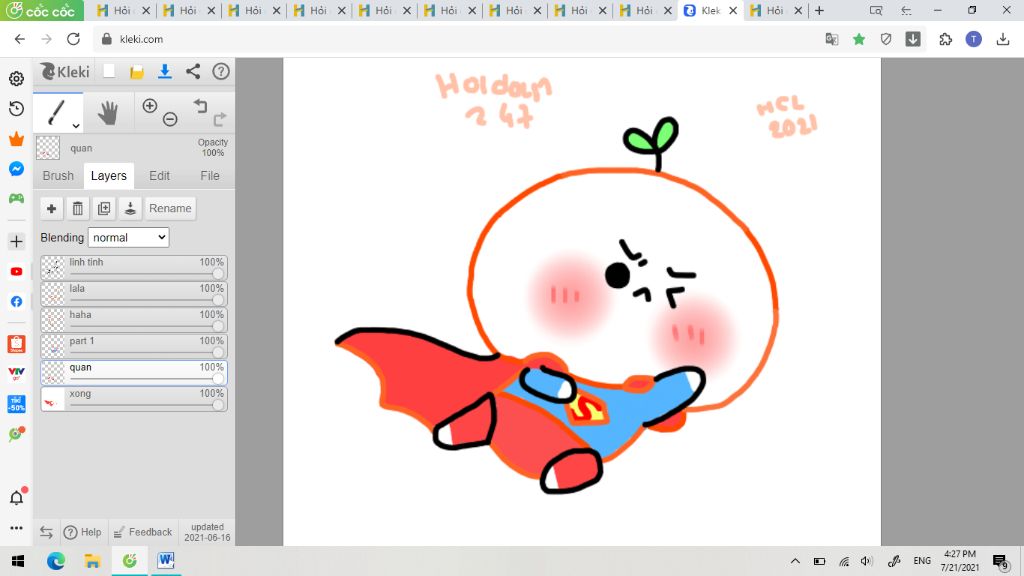Launch Microsoft Edge from taskbar
The image size is (1024, 576).
coord(56,561)
